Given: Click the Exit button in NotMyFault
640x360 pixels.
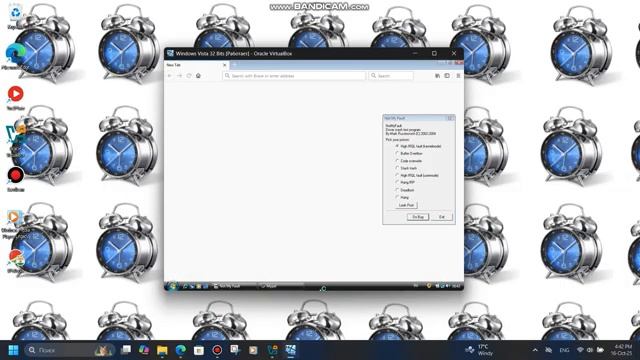Looking at the screenshot, I should click(x=442, y=217).
